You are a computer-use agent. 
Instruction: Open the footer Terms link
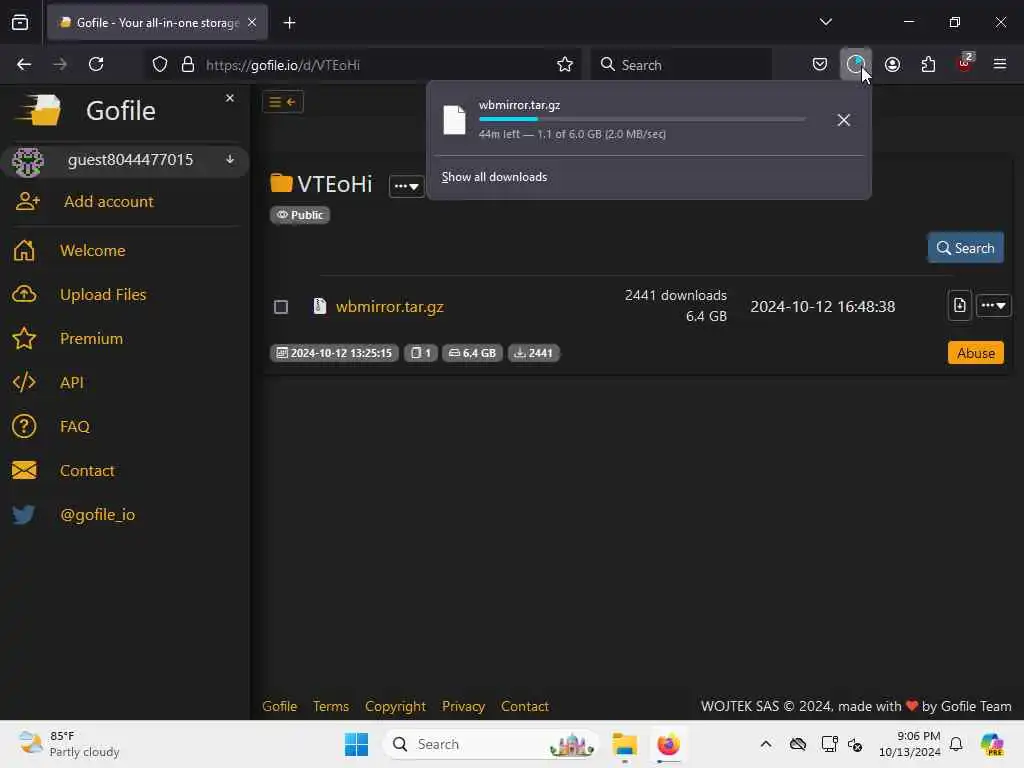(x=330, y=706)
